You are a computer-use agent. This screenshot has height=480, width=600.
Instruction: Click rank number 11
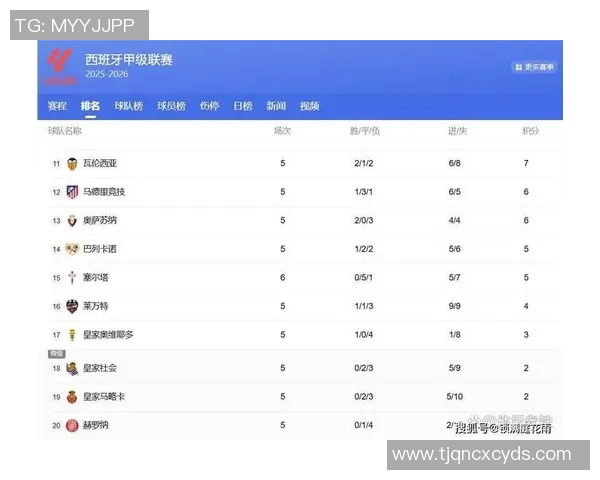tap(56, 164)
